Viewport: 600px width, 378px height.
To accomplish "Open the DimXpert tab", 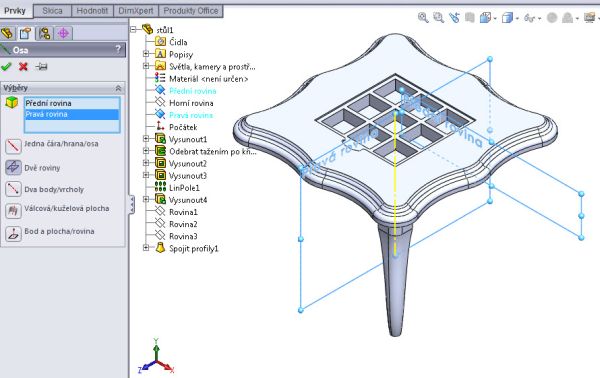I will (x=136, y=11).
